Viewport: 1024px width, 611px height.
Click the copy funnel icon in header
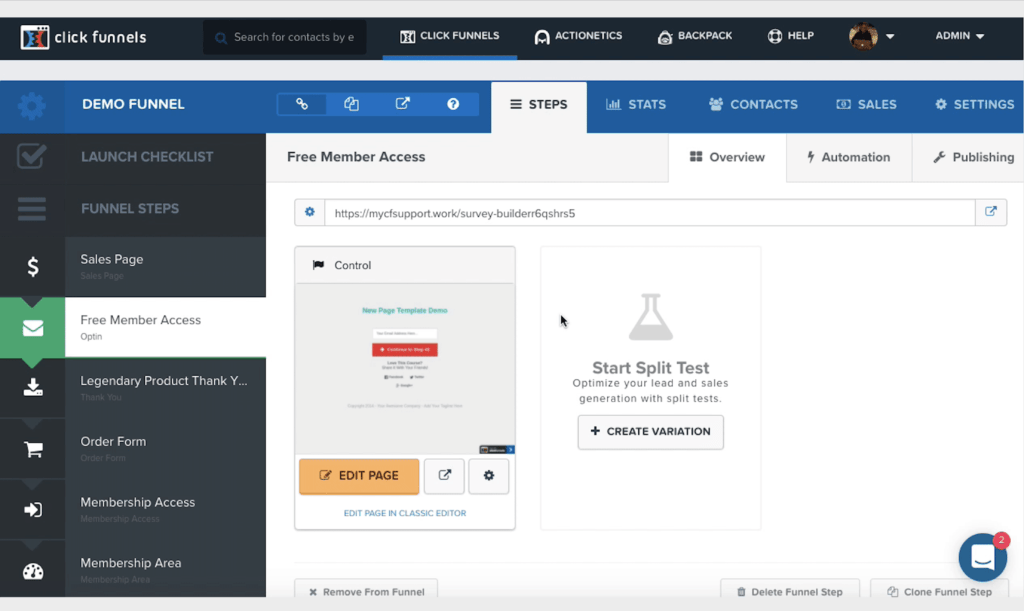tap(352, 104)
